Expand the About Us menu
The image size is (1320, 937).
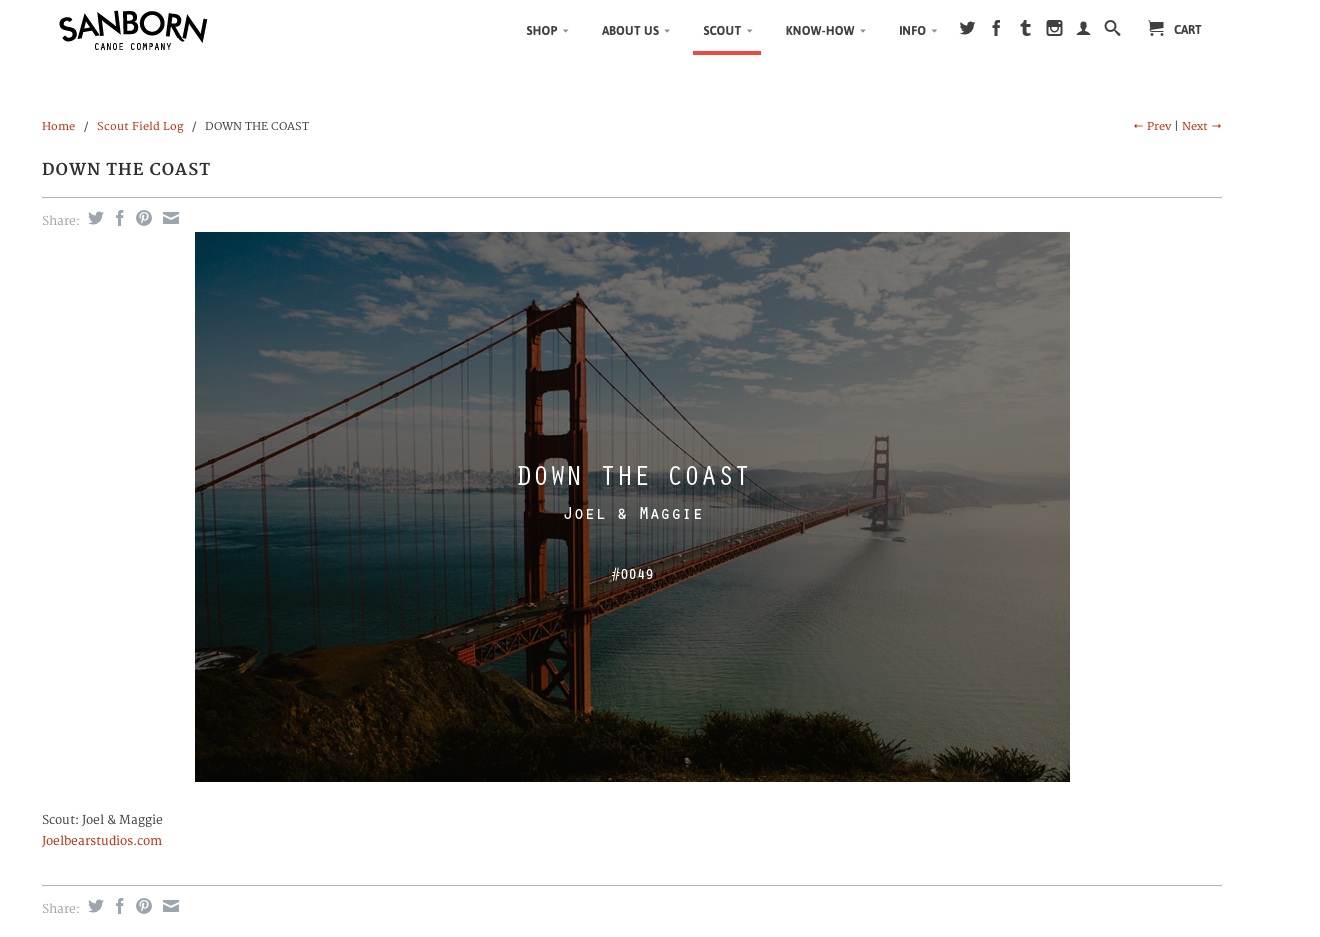(636, 31)
